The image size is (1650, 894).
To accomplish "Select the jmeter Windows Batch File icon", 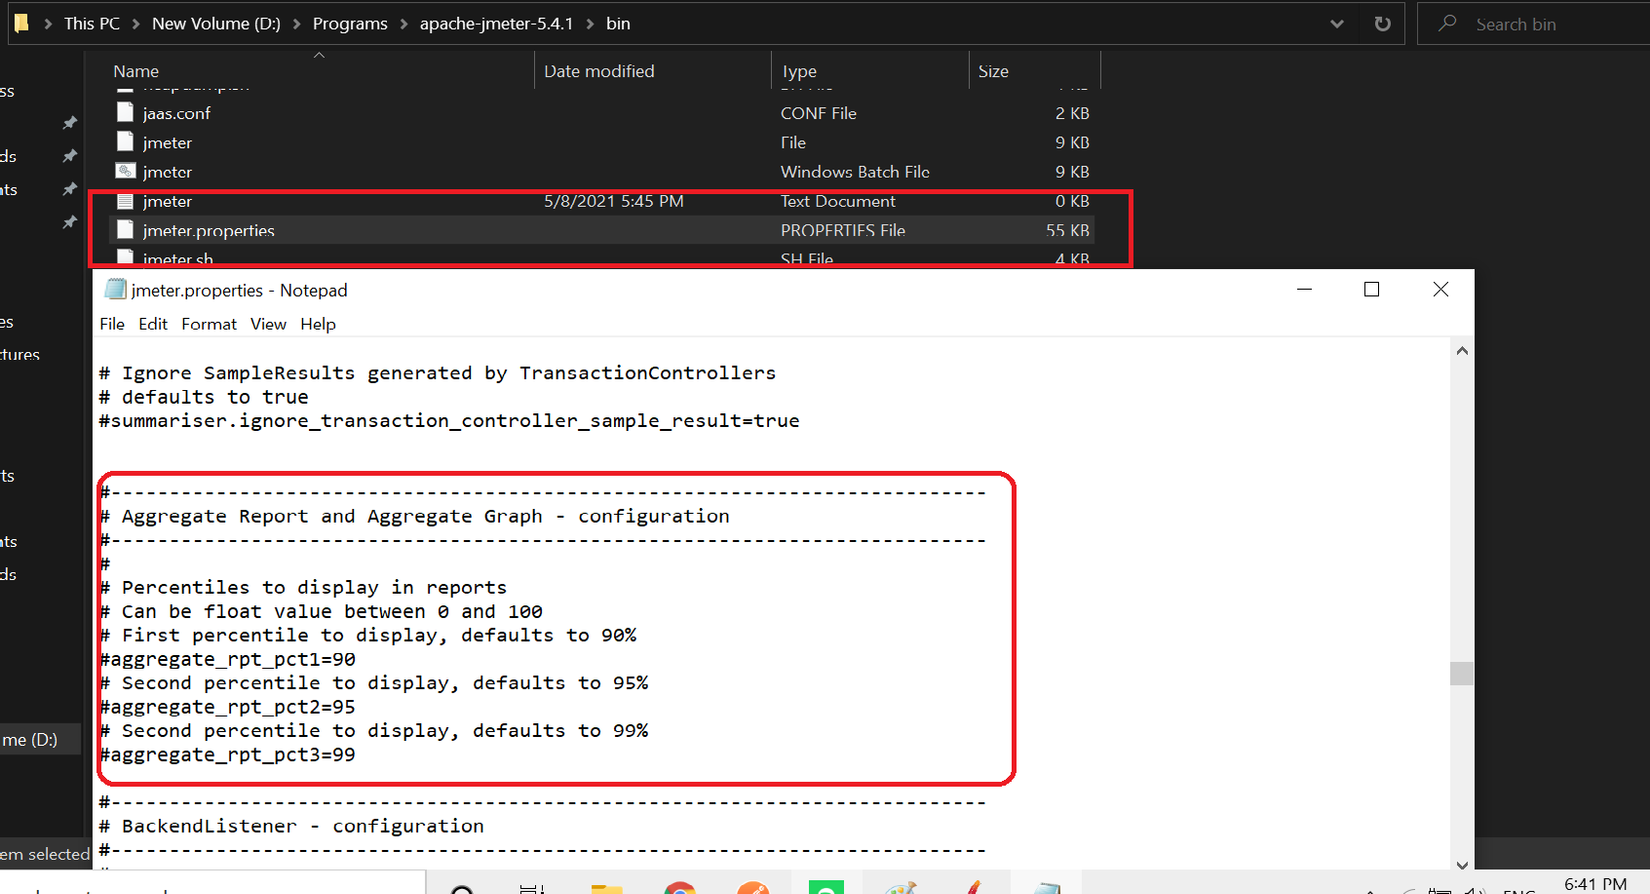I will 125,171.
